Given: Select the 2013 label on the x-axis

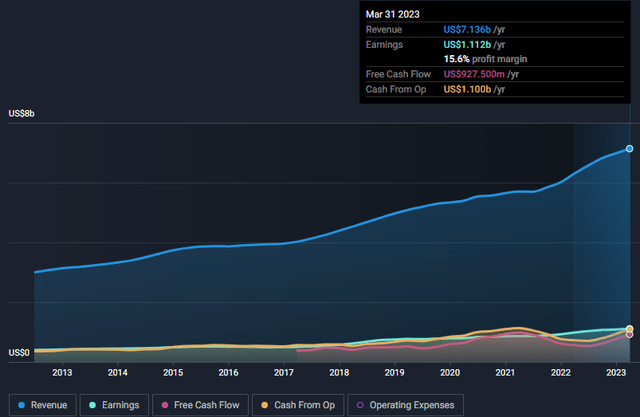Looking at the screenshot, I should 62,373.
